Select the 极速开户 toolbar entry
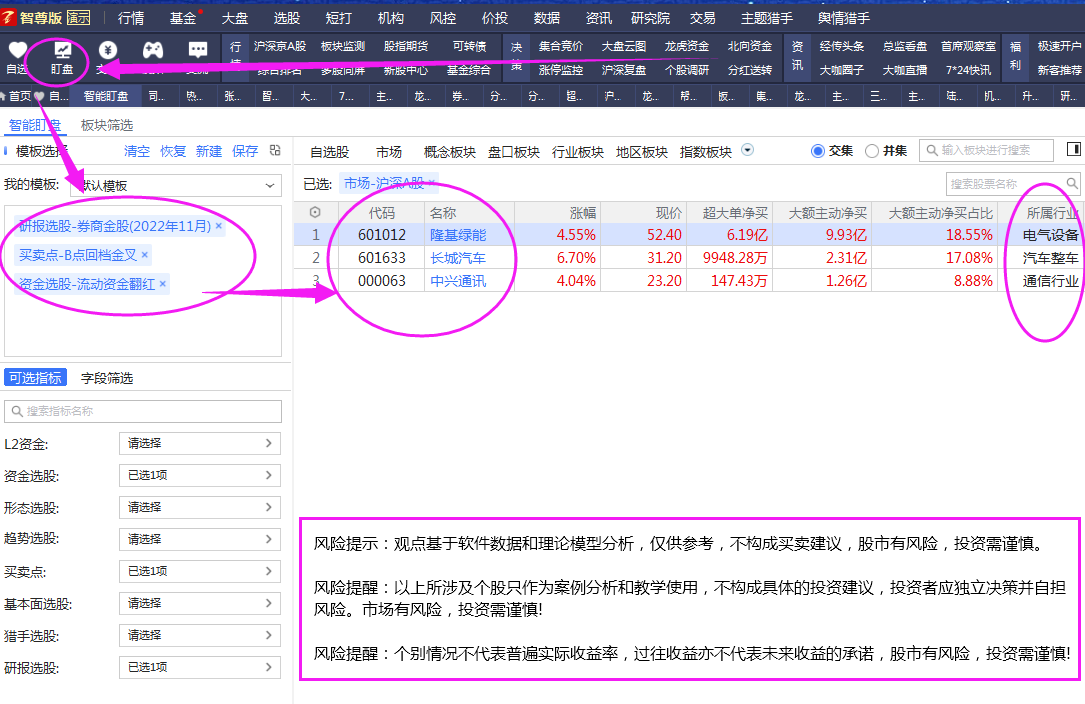 pos(1059,46)
